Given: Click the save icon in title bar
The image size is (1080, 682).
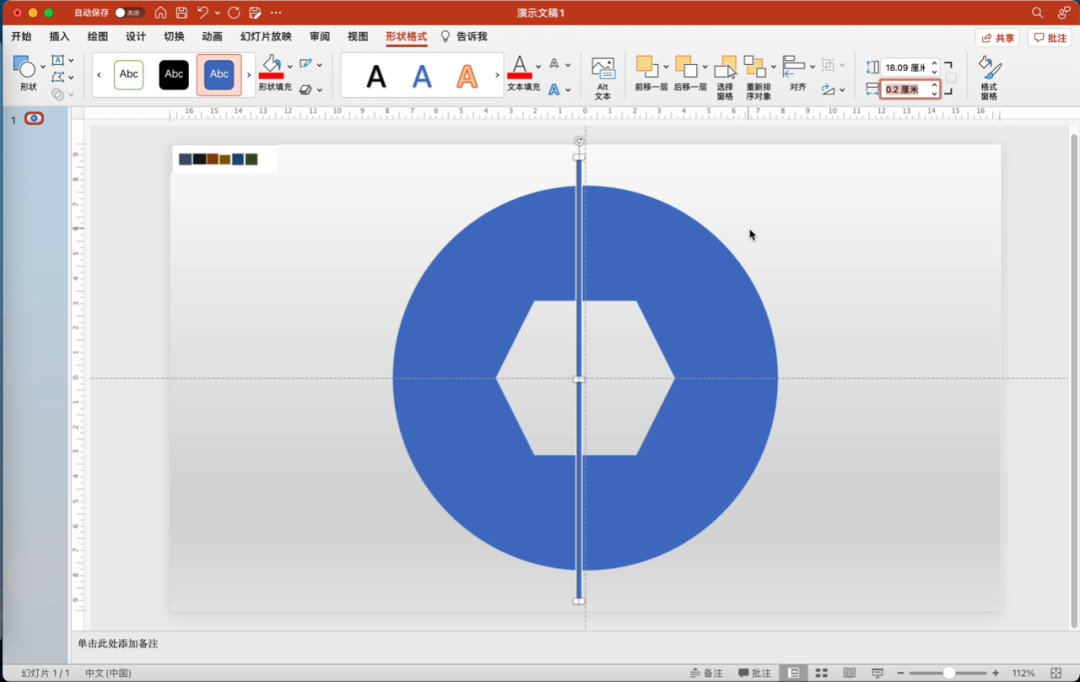Looking at the screenshot, I should [x=181, y=13].
